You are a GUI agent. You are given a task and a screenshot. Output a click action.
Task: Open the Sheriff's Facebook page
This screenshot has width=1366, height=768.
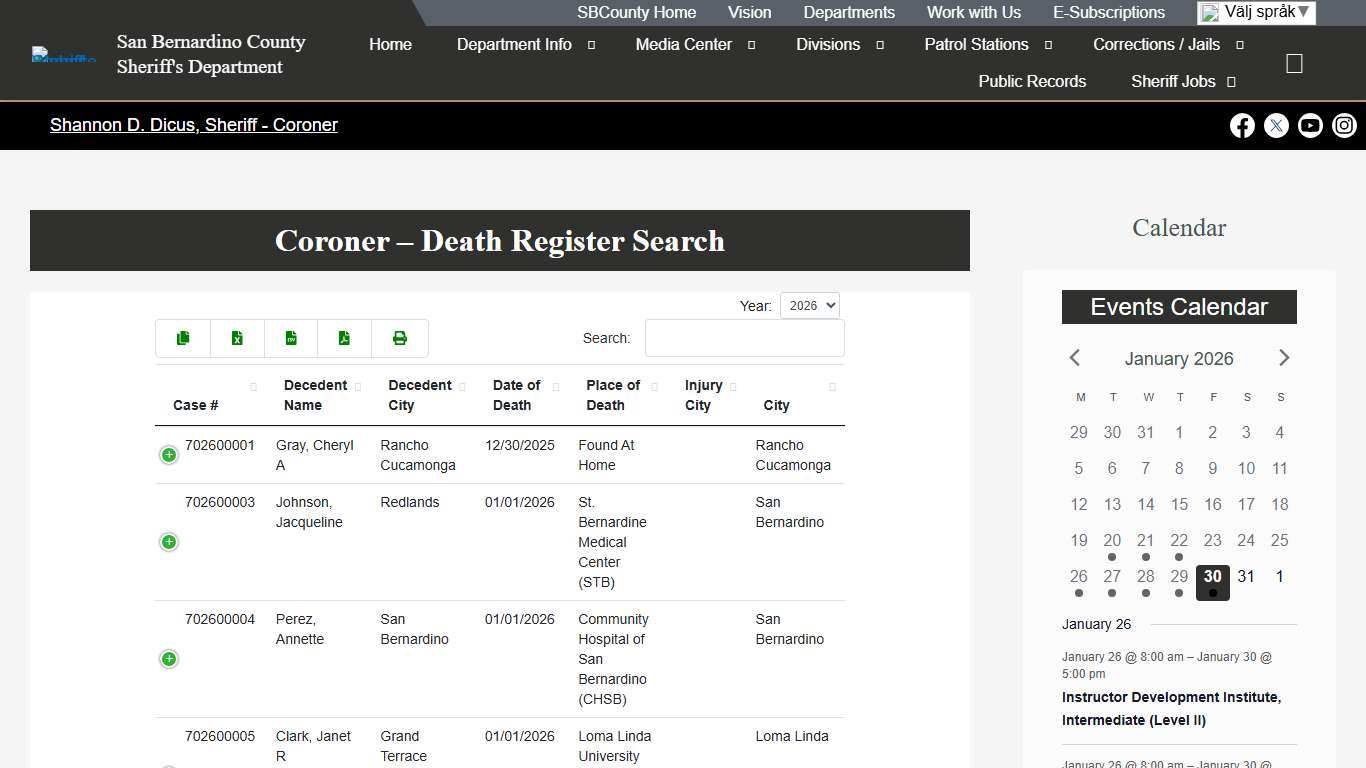(1242, 125)
